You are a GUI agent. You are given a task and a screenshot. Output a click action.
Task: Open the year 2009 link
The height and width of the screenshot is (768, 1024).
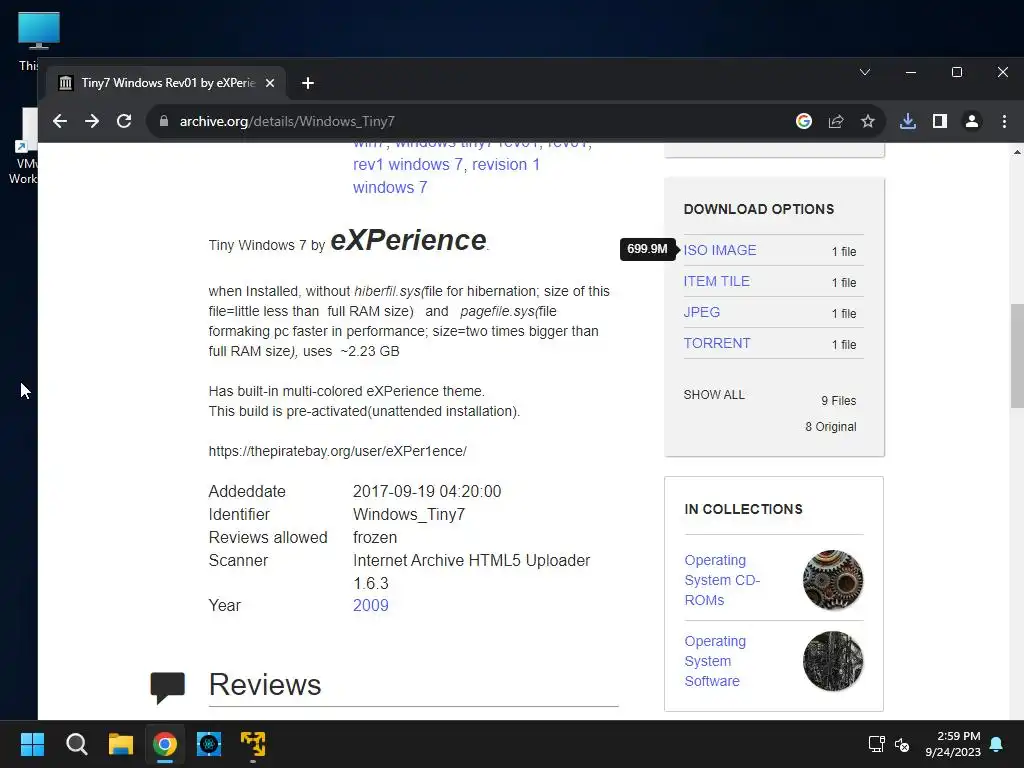pos(370,605)
